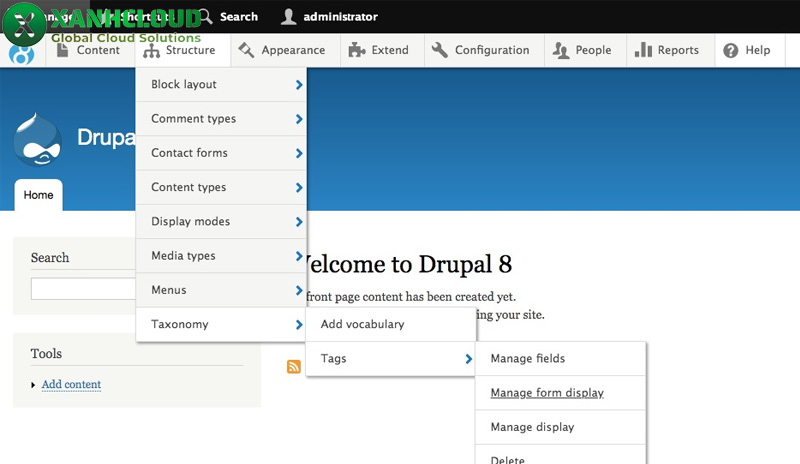Expand the Display modes submenu arrow
Screen dimensions: 800x464
(299, 222)
